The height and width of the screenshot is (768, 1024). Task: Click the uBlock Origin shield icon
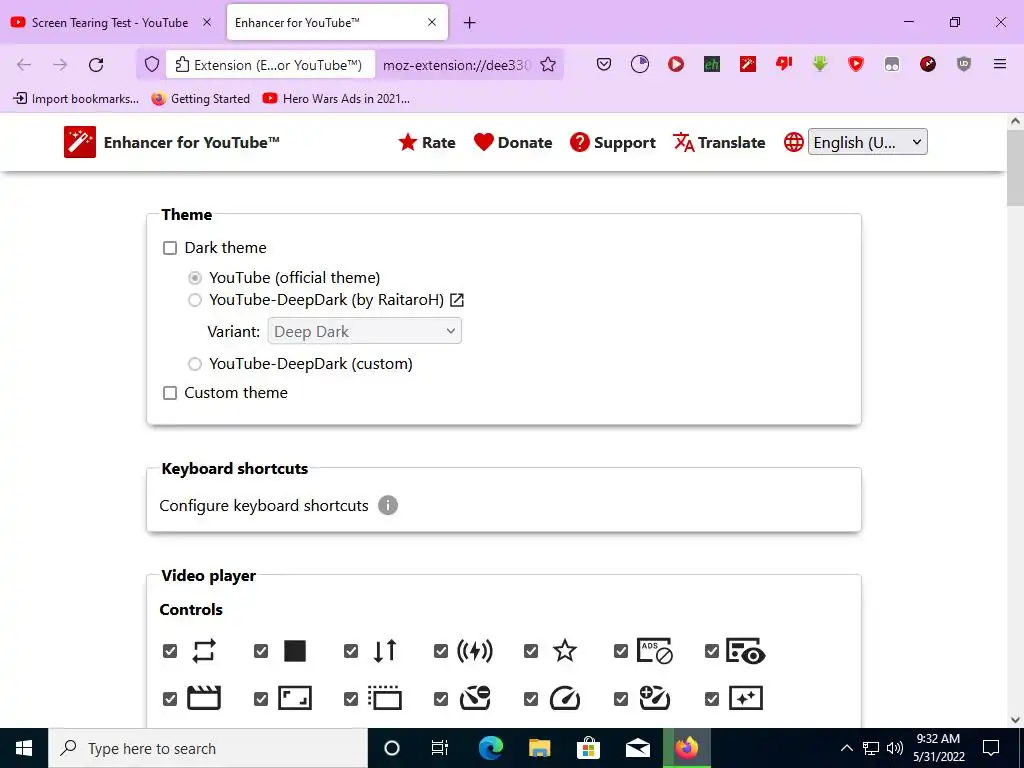pos(964,64)
